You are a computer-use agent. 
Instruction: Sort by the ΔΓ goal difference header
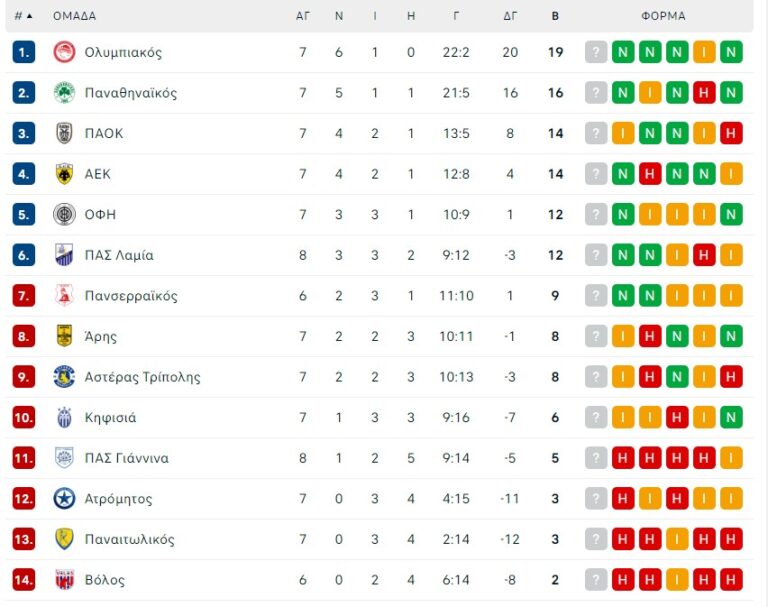coord(510,16)
